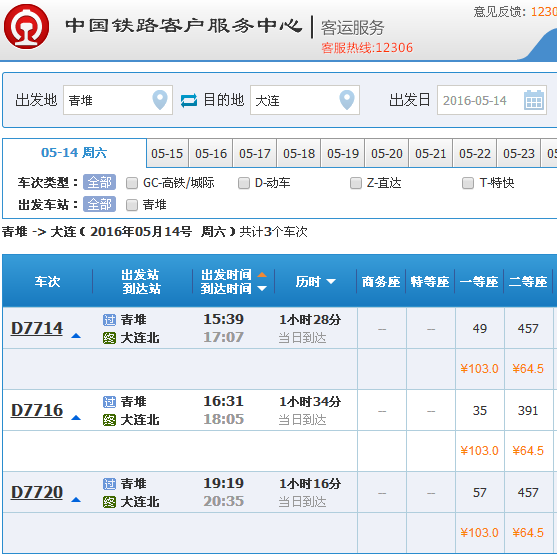Edit the 出发日 date field 2016-05-14
Image resolution: width=557 pixels, height=558 pixels.
(x=492, y=100)
